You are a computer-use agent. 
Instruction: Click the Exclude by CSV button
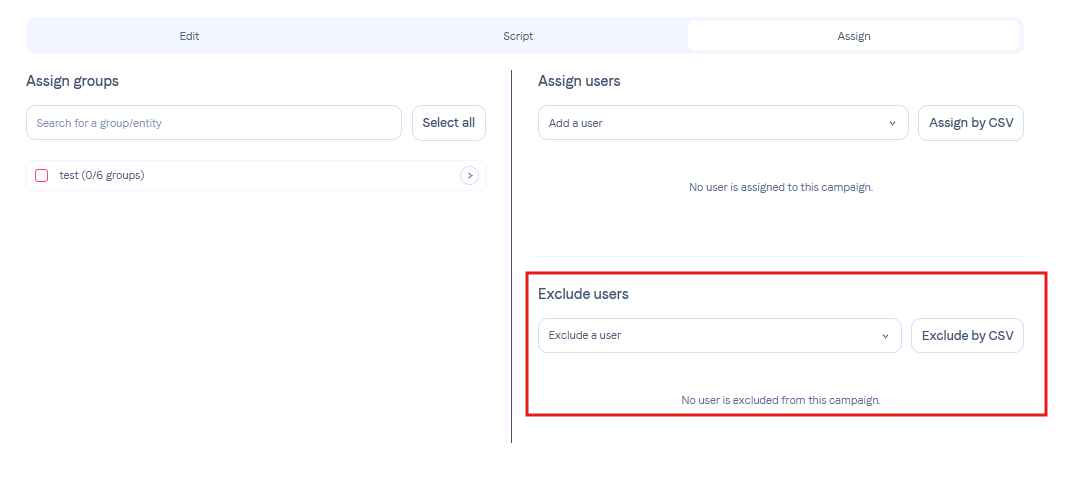tap(967, 336)
